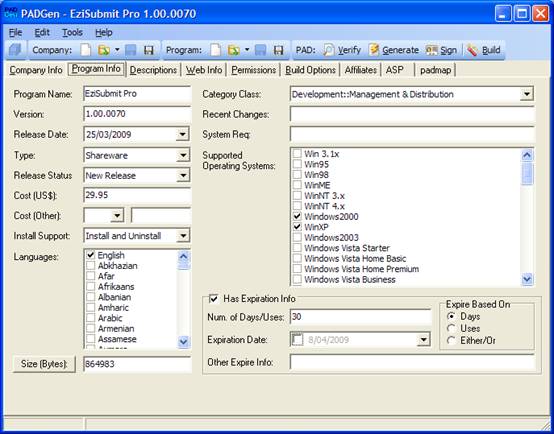Switch to the Build Options tab

tap(310, 70)
